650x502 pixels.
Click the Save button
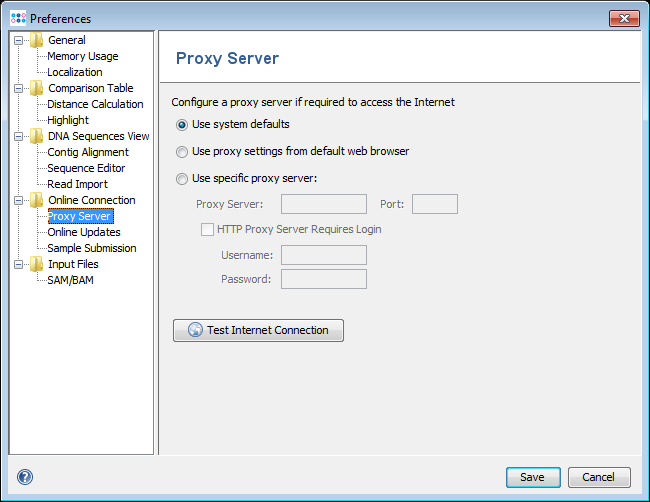point(533,477)
